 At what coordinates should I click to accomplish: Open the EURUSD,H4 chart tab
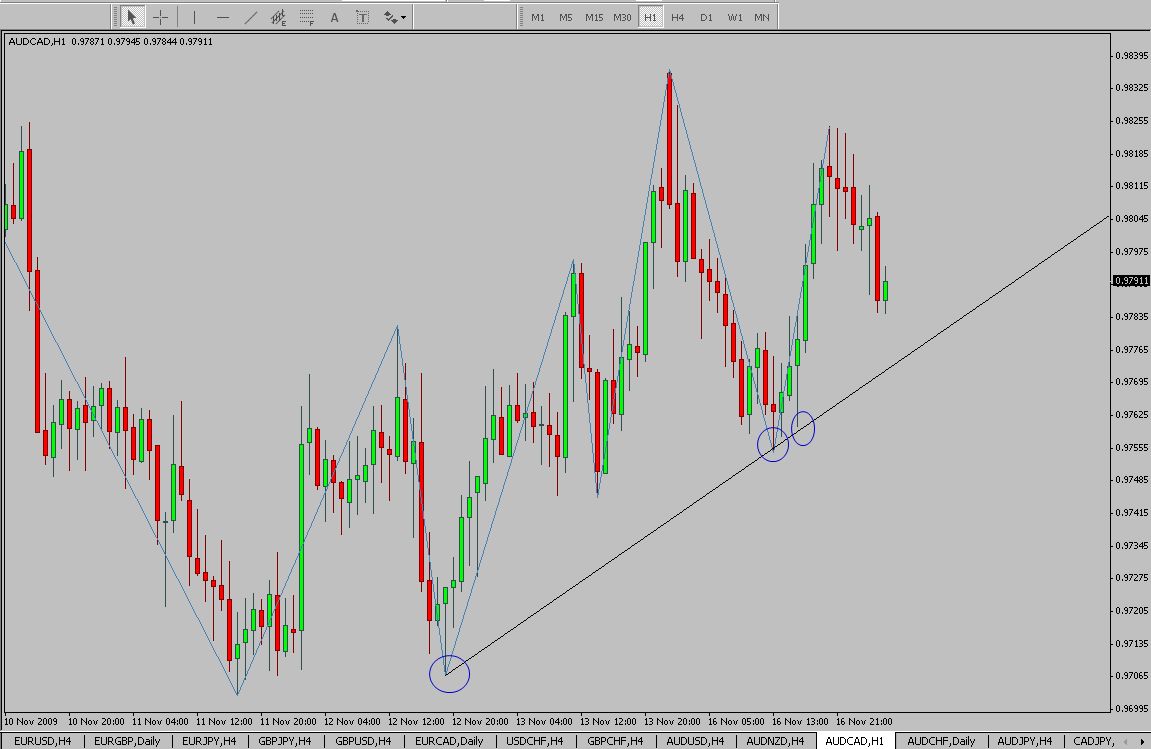click(x=42, y=741)
